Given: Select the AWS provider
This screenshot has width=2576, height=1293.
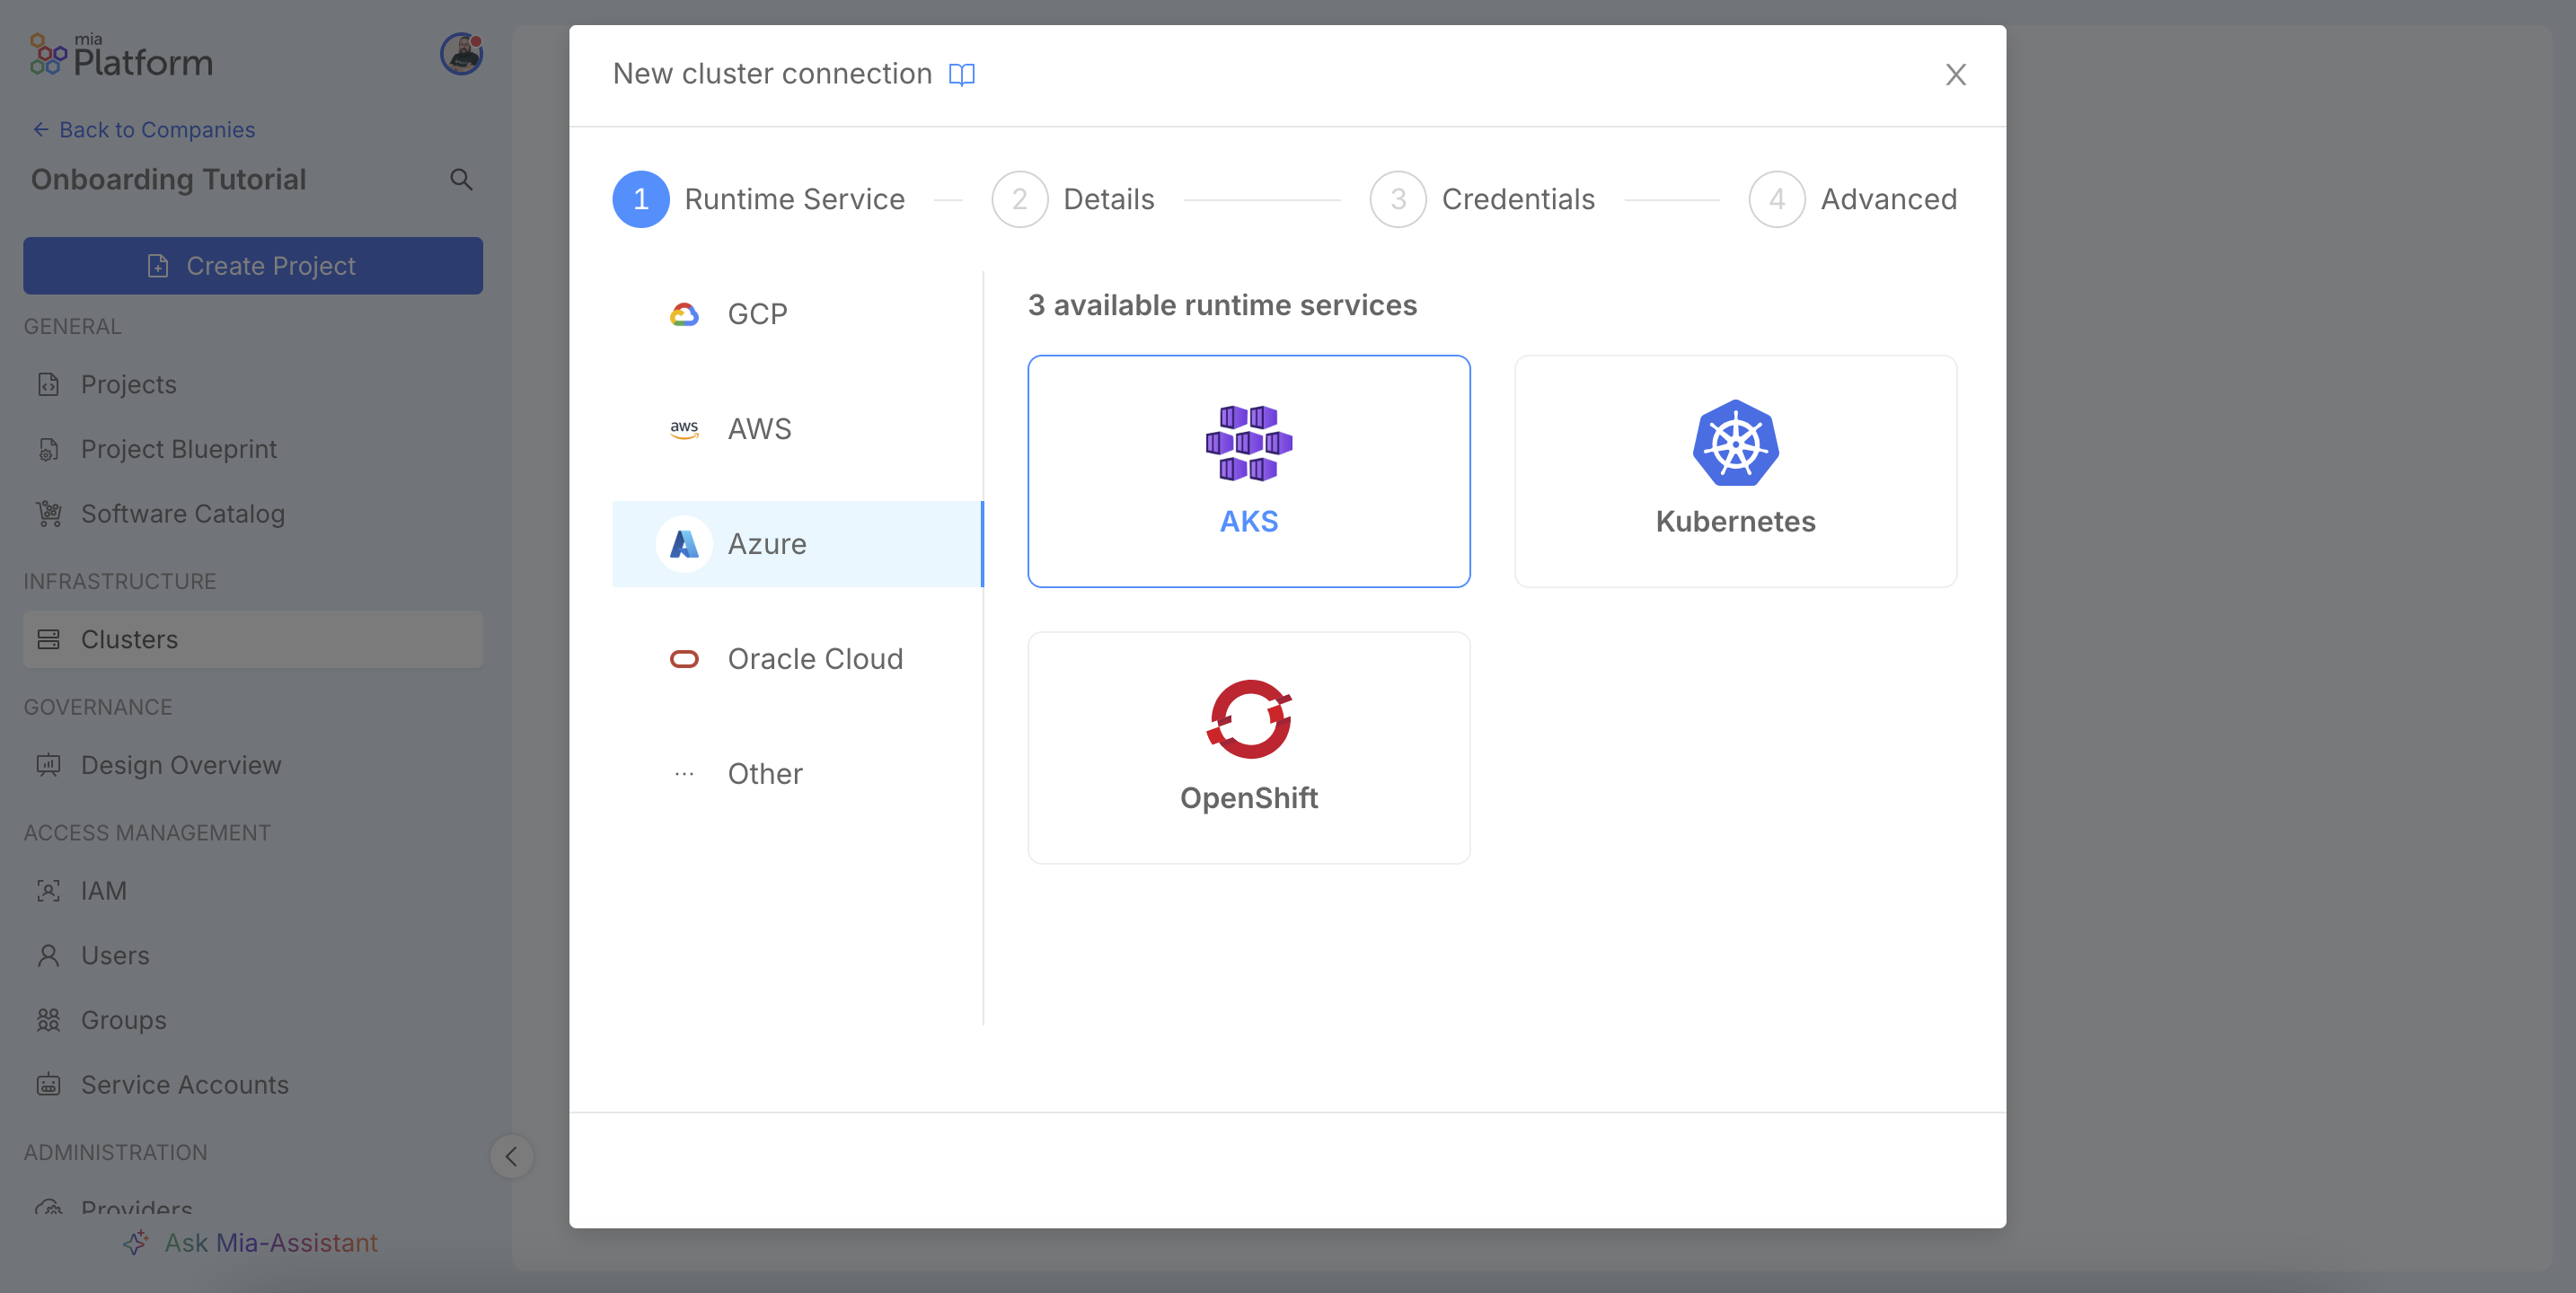Looking at the screenshot, I should pyautogui.click(x=797, y=429).
